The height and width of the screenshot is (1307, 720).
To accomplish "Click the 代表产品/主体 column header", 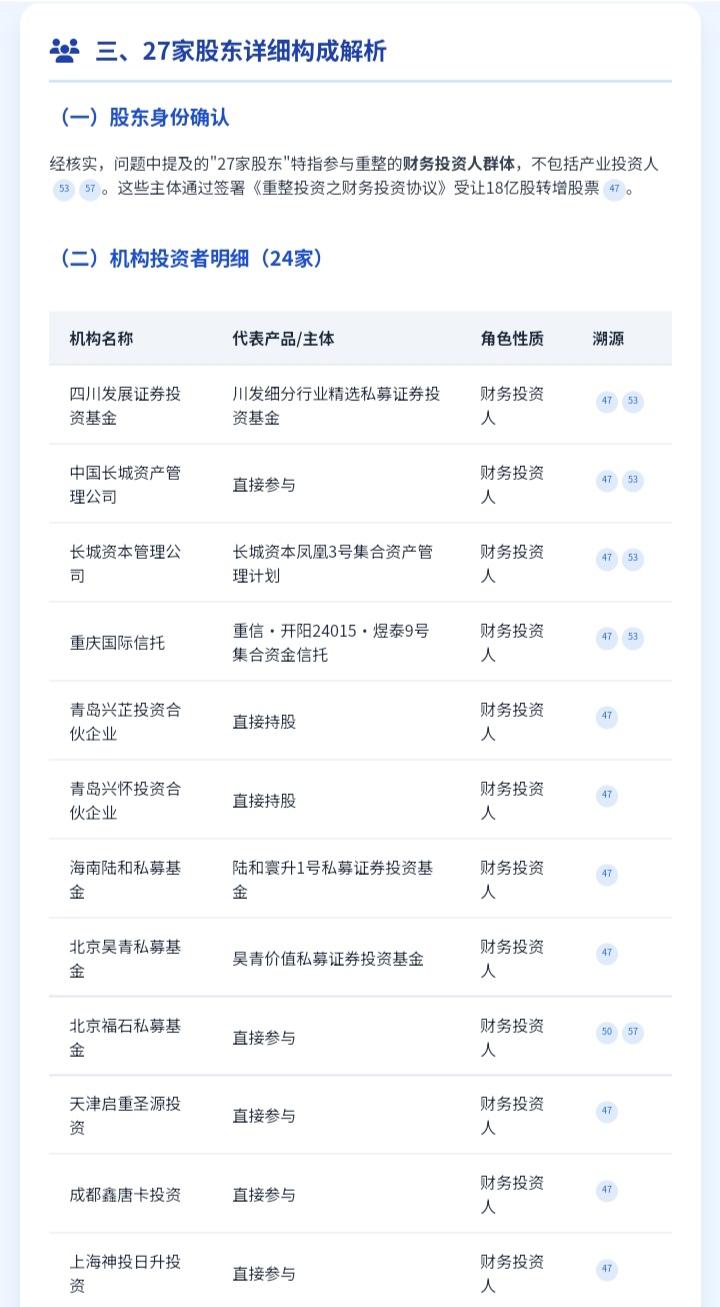I will (283, 338).
